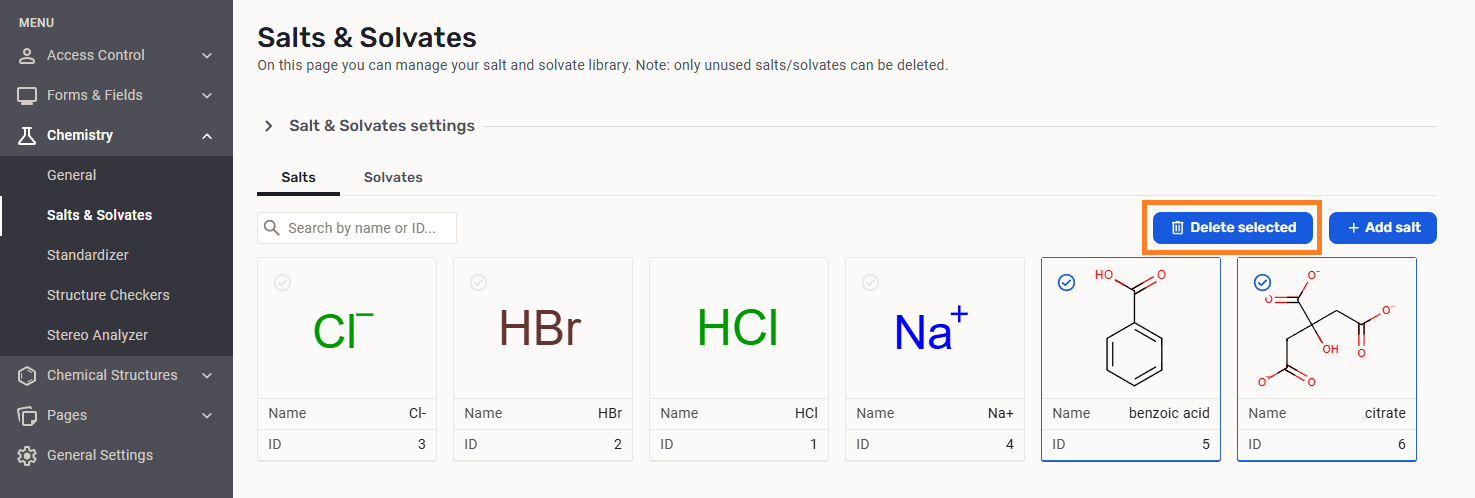Click the search magnifier icon
Screen dimensions: 1475x498
[272, 228]
